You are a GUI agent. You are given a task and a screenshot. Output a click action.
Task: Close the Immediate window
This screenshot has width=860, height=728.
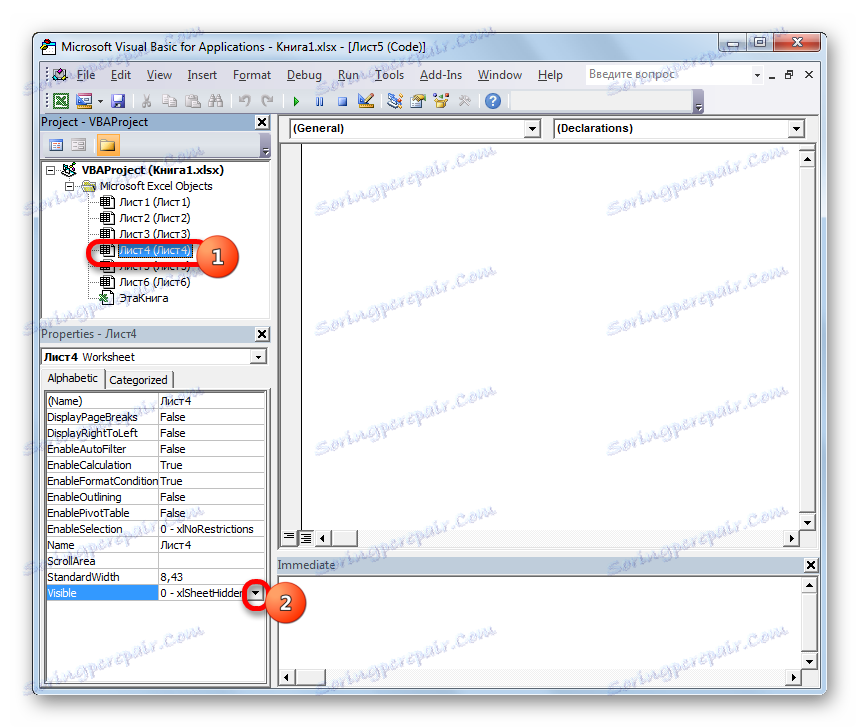(811, 565)
